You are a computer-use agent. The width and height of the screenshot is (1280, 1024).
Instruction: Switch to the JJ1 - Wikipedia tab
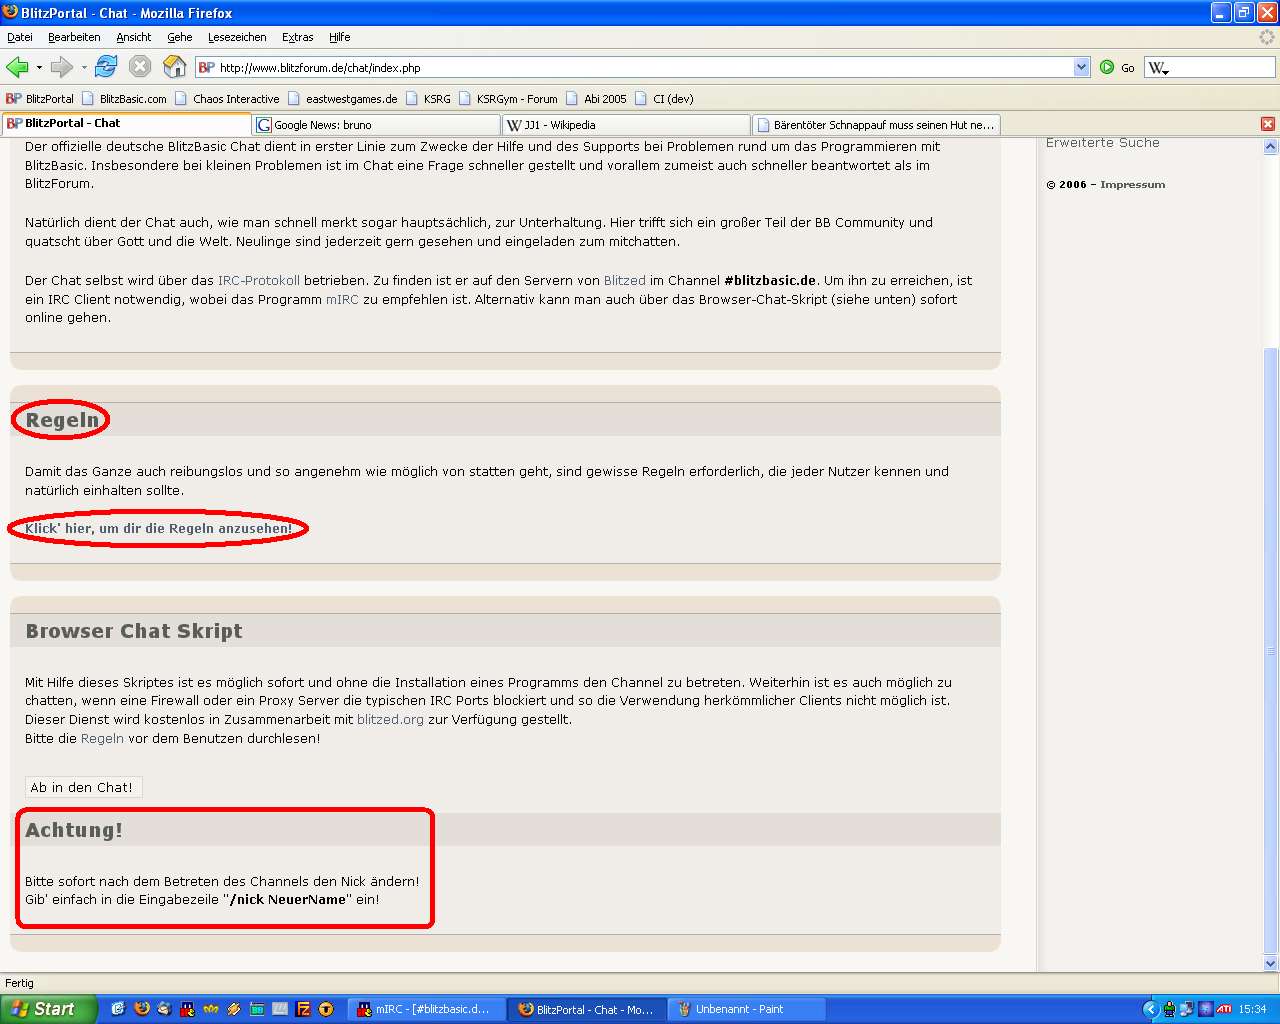[x=626, y=125]
